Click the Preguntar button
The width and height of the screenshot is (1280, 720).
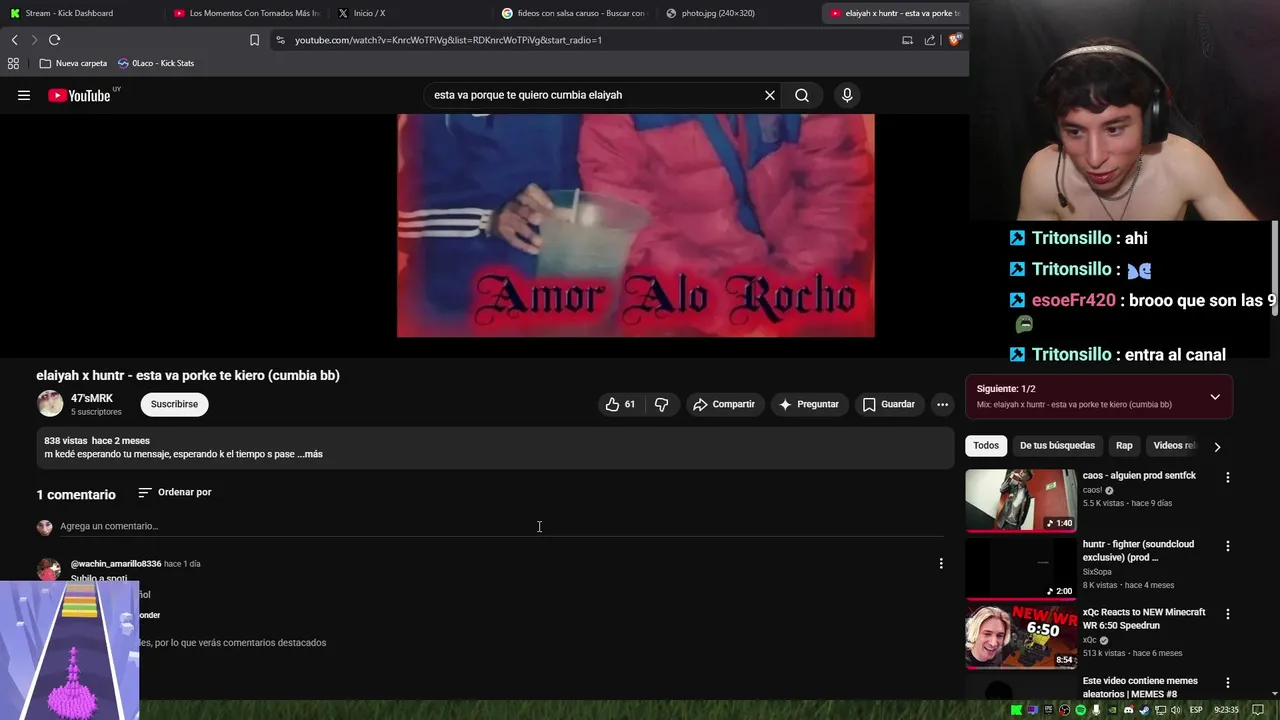click(x=808, y=404)
